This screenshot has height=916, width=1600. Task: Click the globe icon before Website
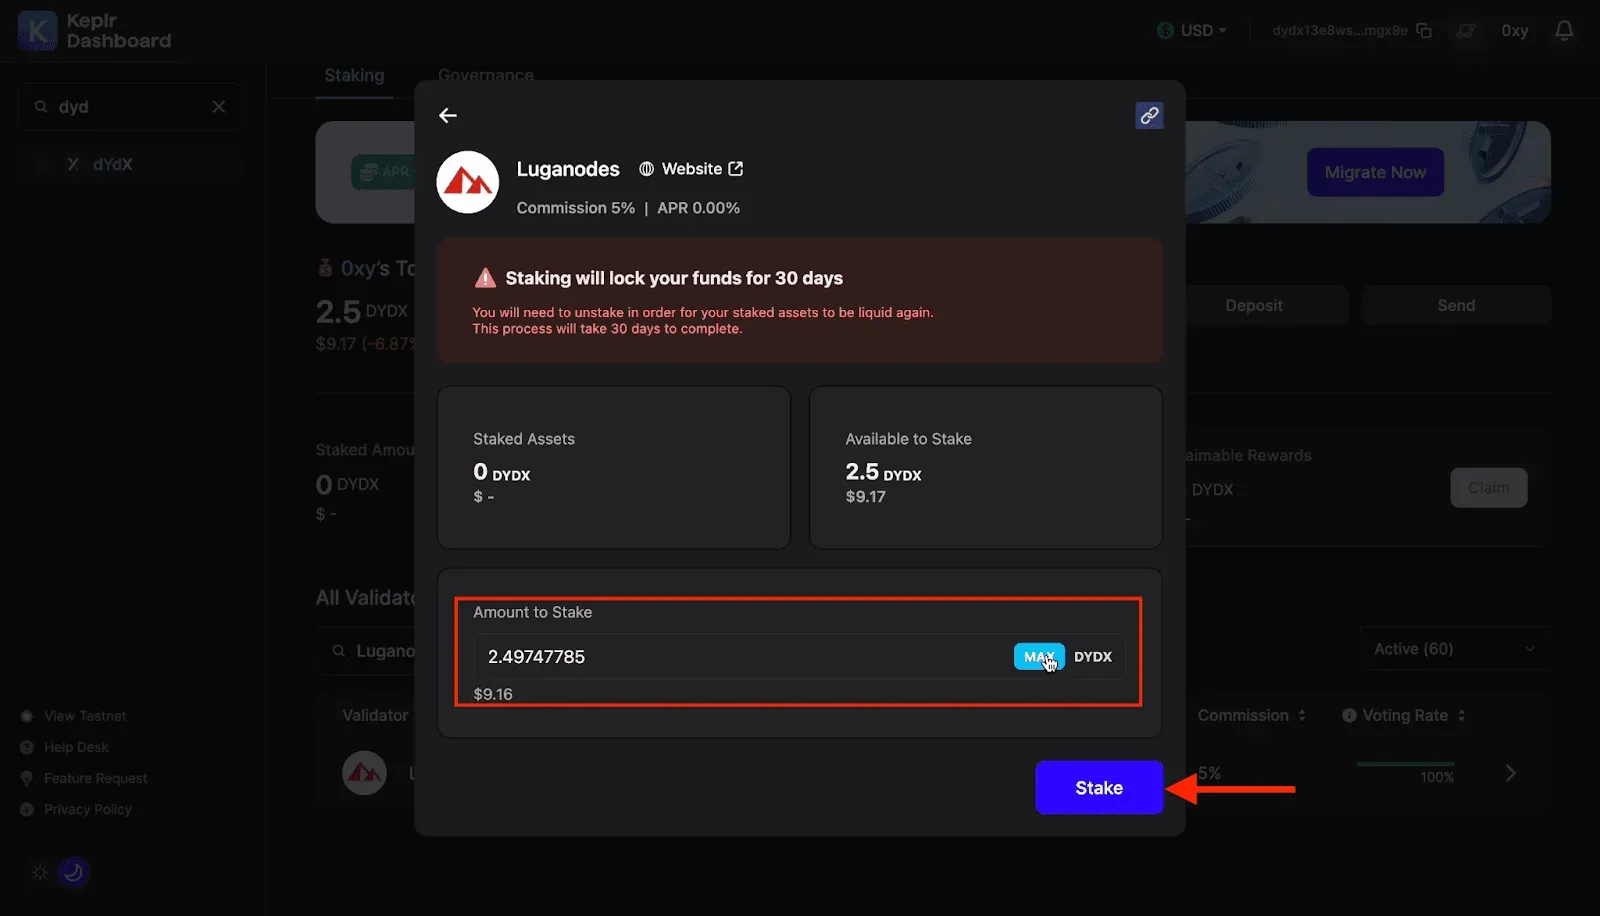tap(647, 169)
